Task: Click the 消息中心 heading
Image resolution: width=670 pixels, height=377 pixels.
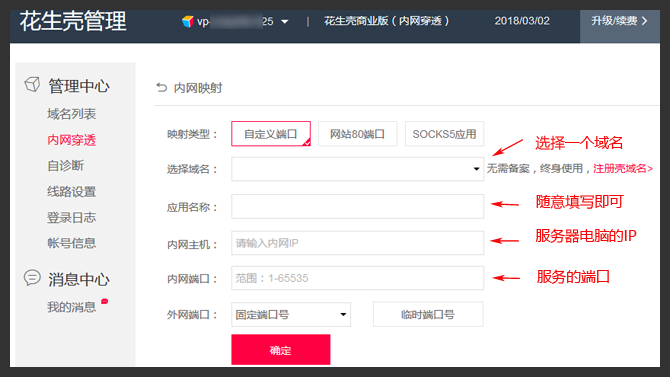Action: (79, 279)
